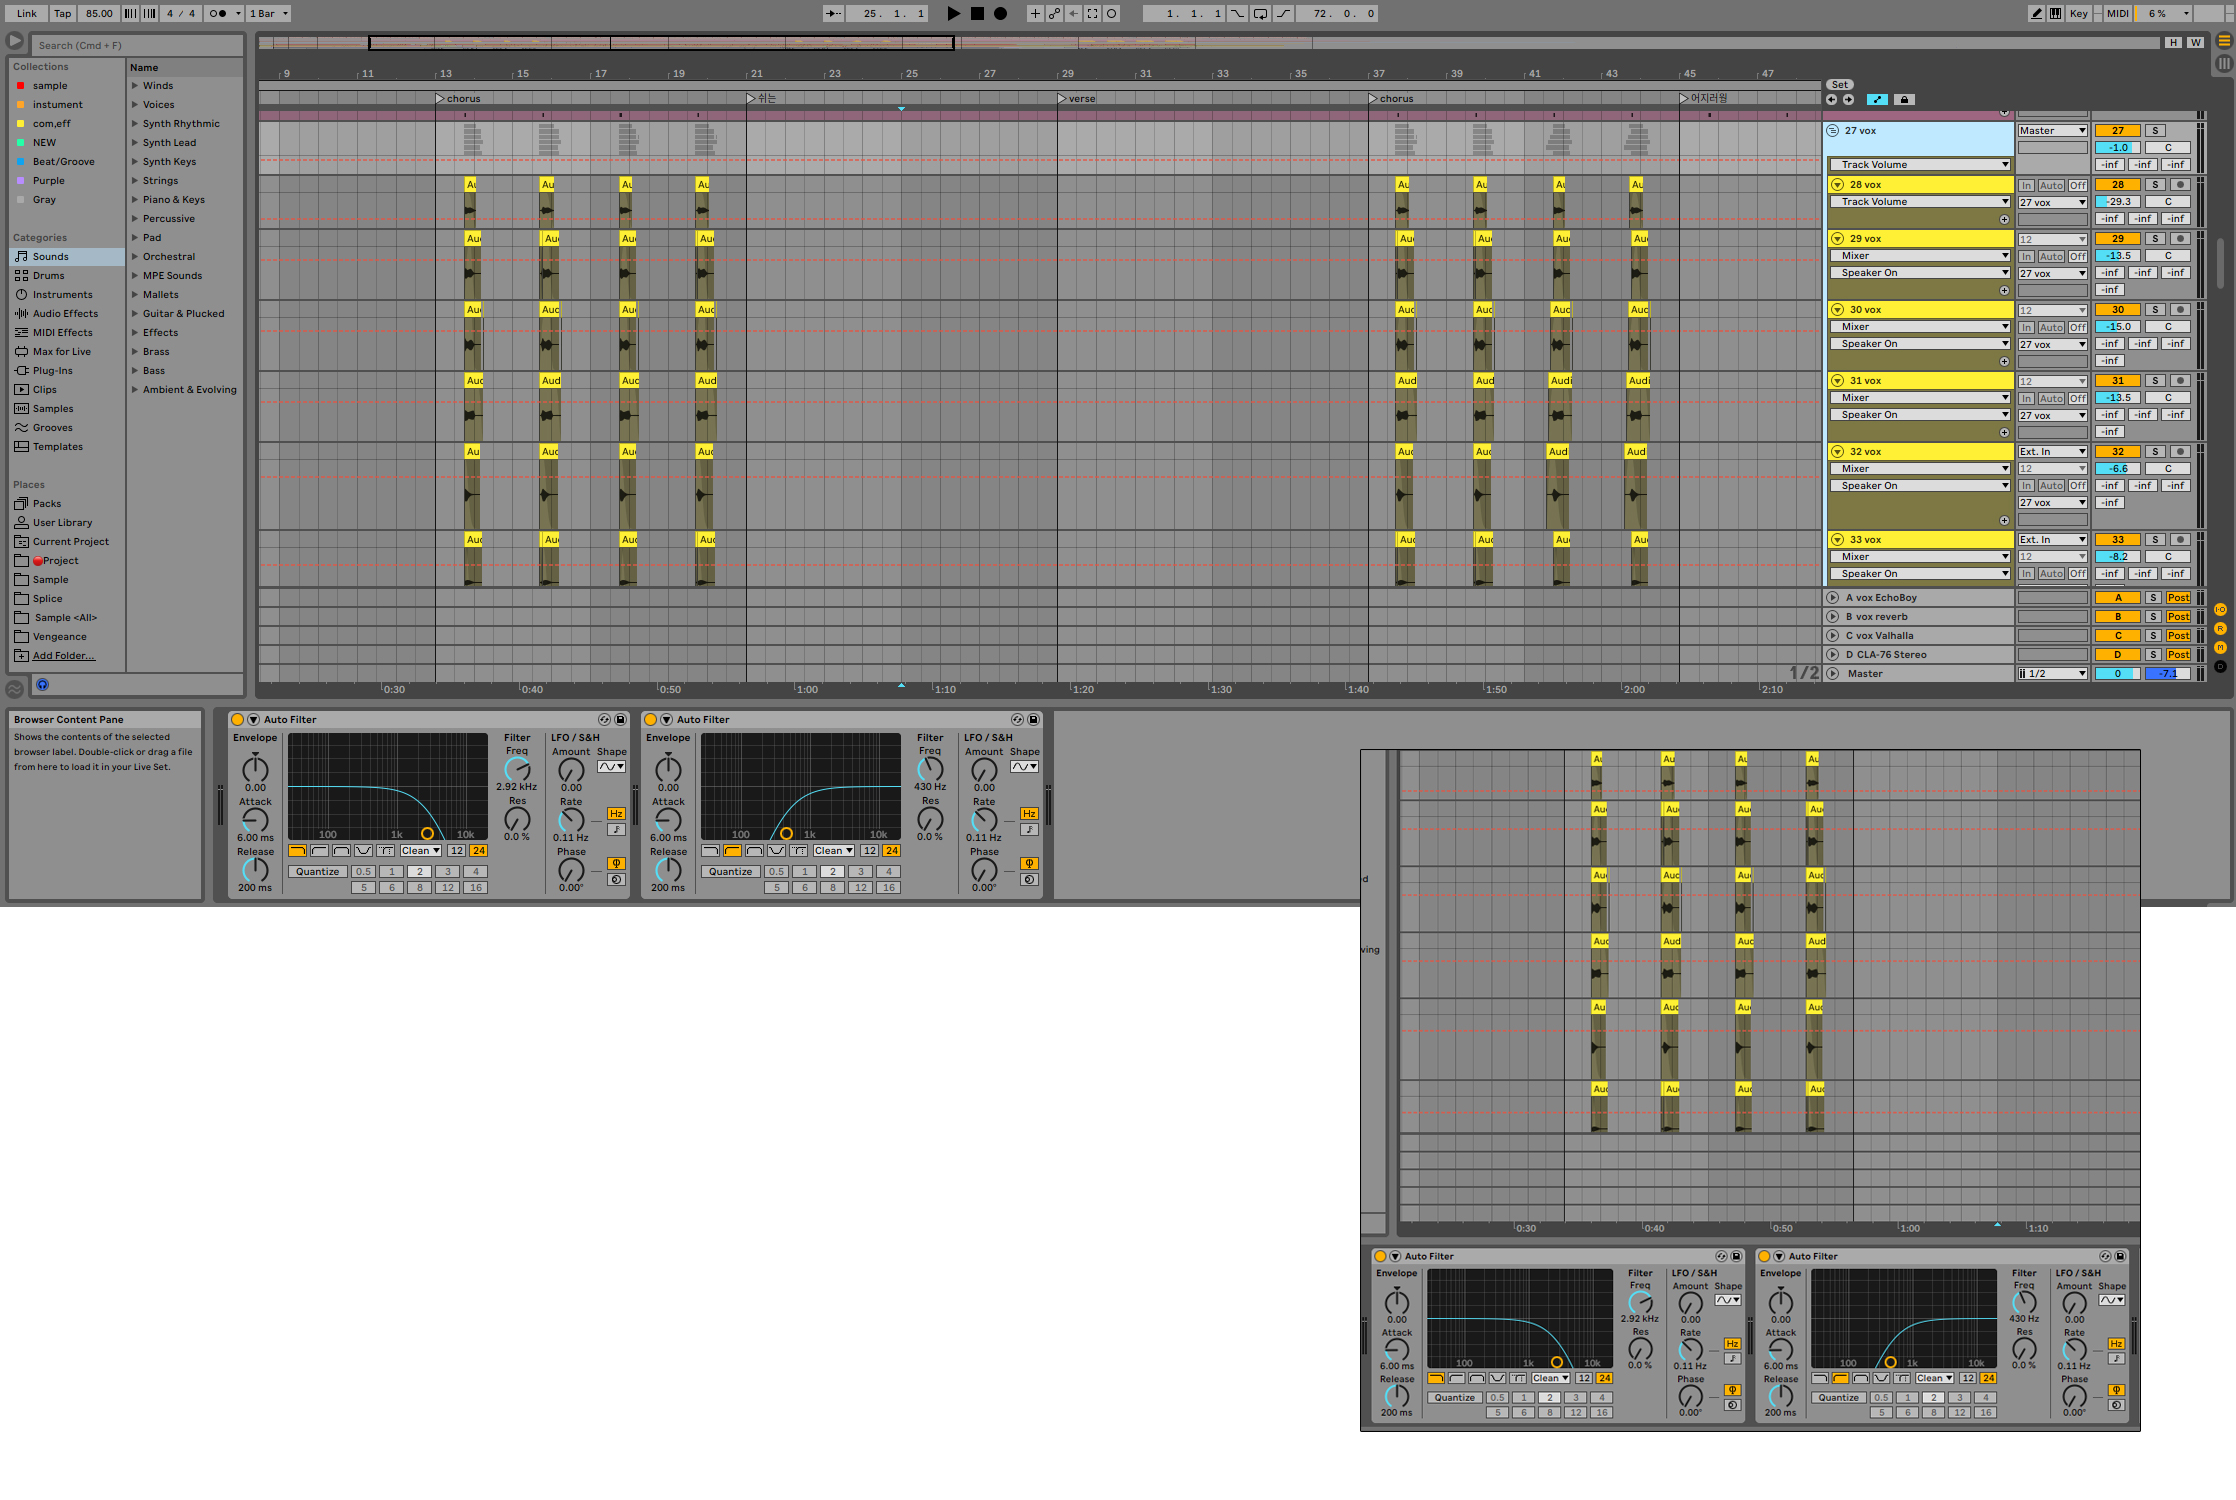The image size is (2236, 1500).
Task: Click the Set locator button
Action: [1839, 84]
